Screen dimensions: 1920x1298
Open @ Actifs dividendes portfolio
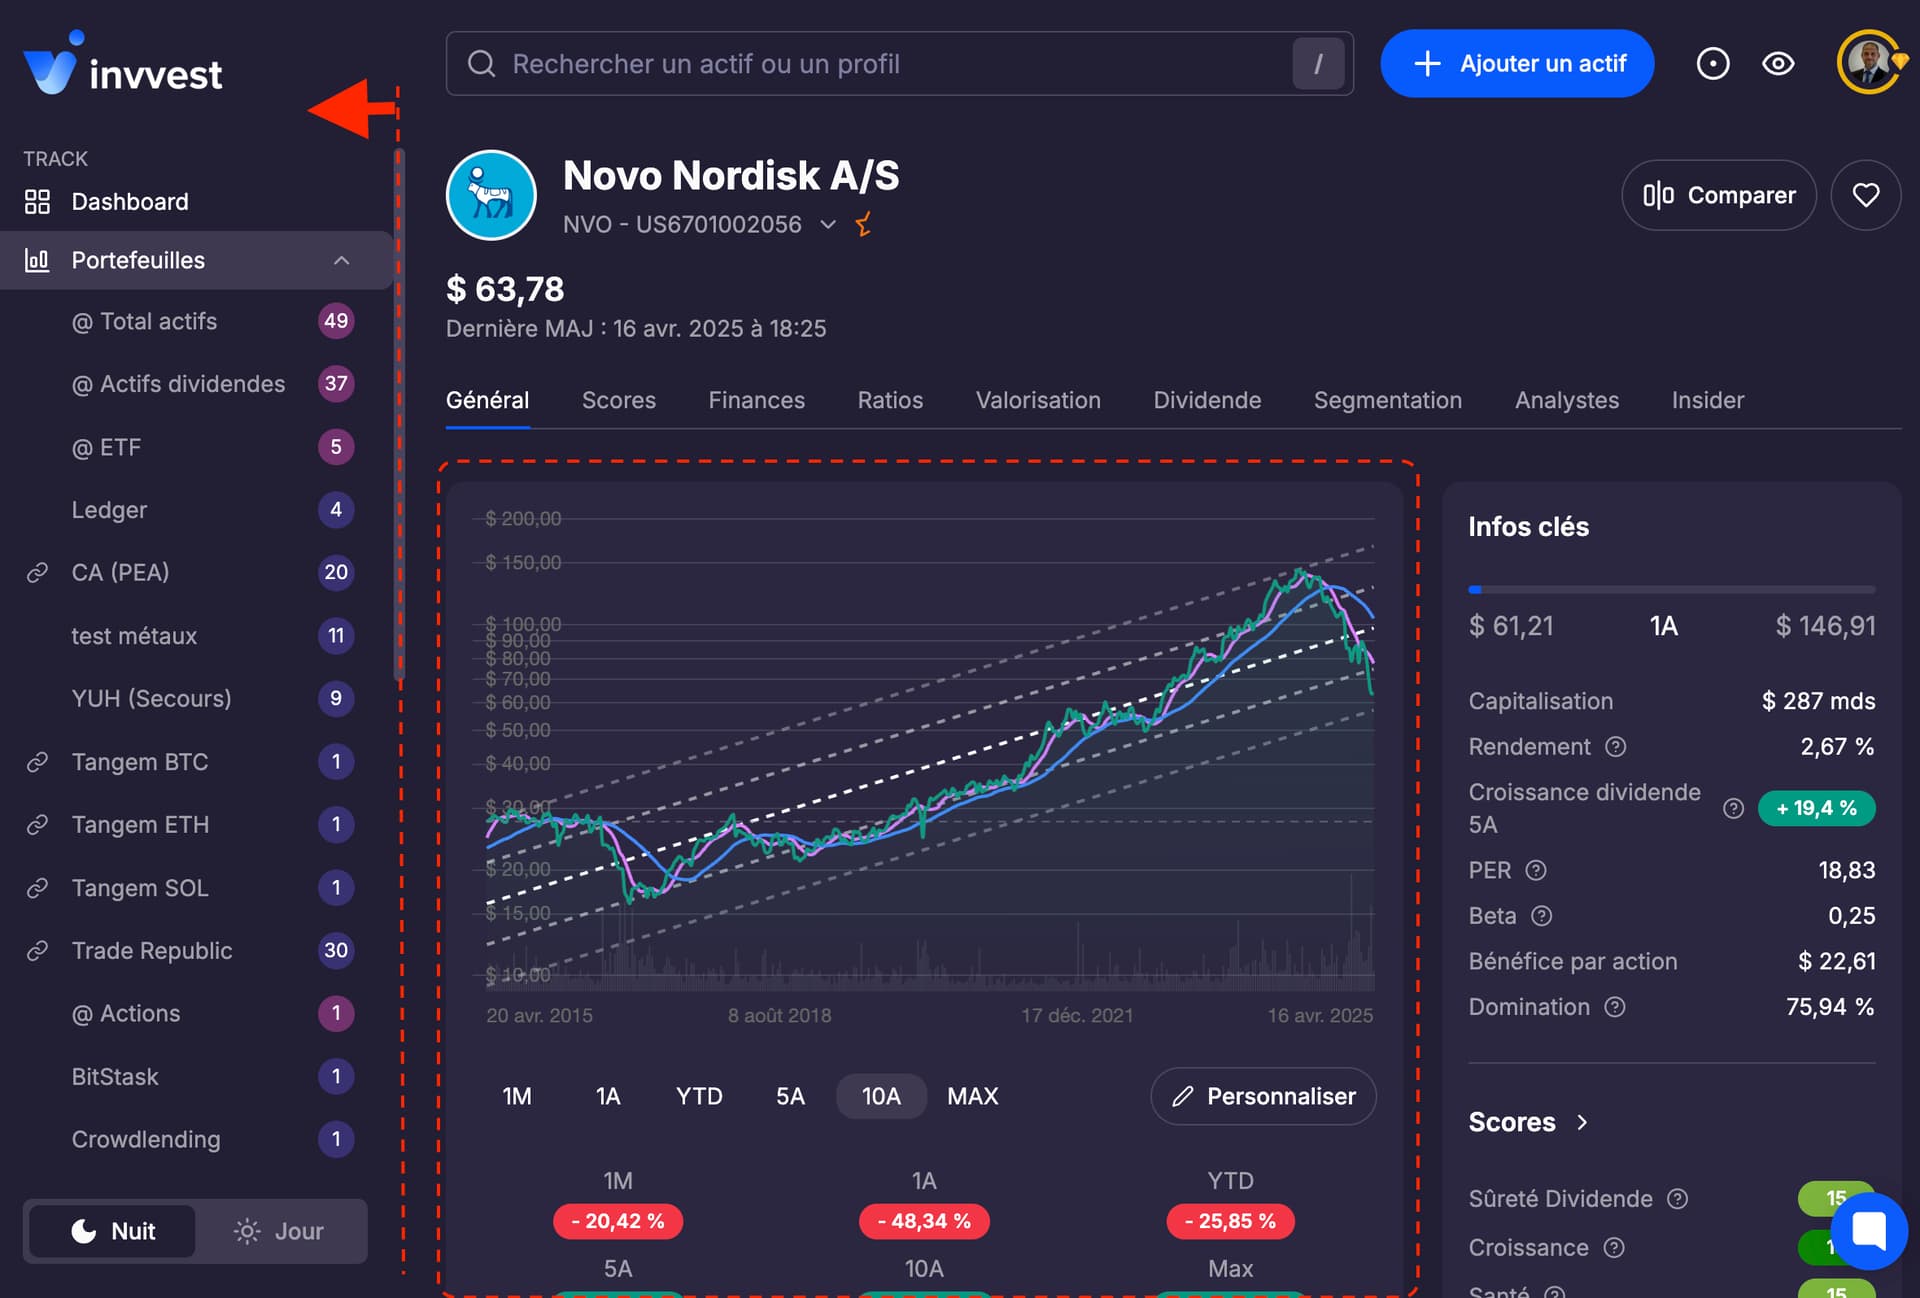click(196, 384)
